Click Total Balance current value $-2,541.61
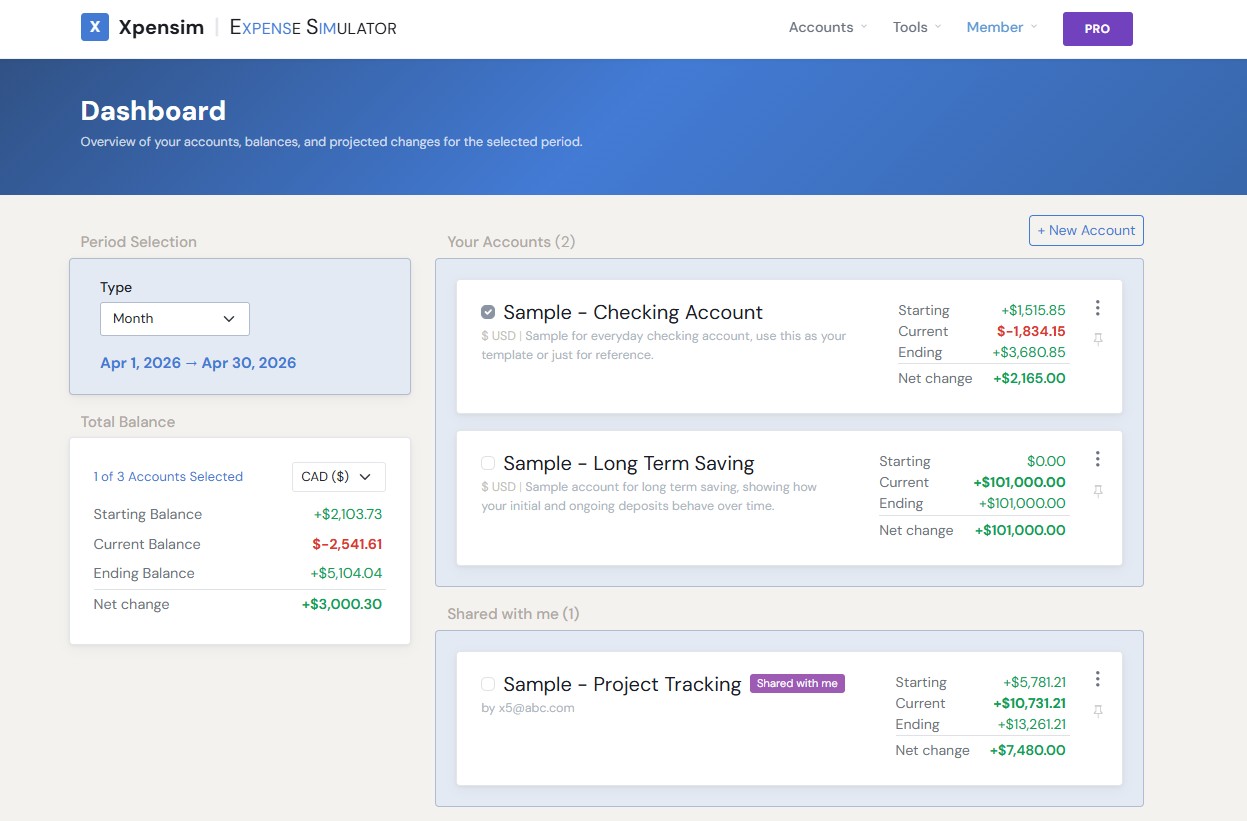 [x=347, y=544]
